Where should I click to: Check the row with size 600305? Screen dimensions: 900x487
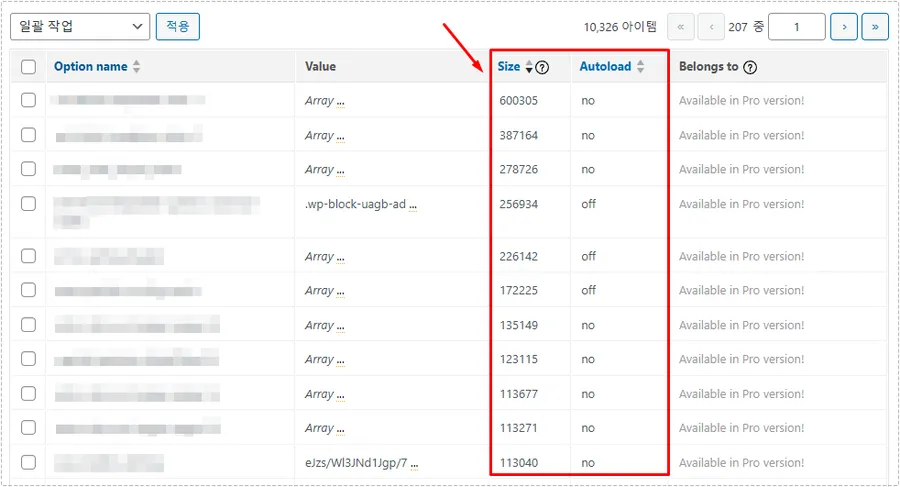tap(28, 100)
